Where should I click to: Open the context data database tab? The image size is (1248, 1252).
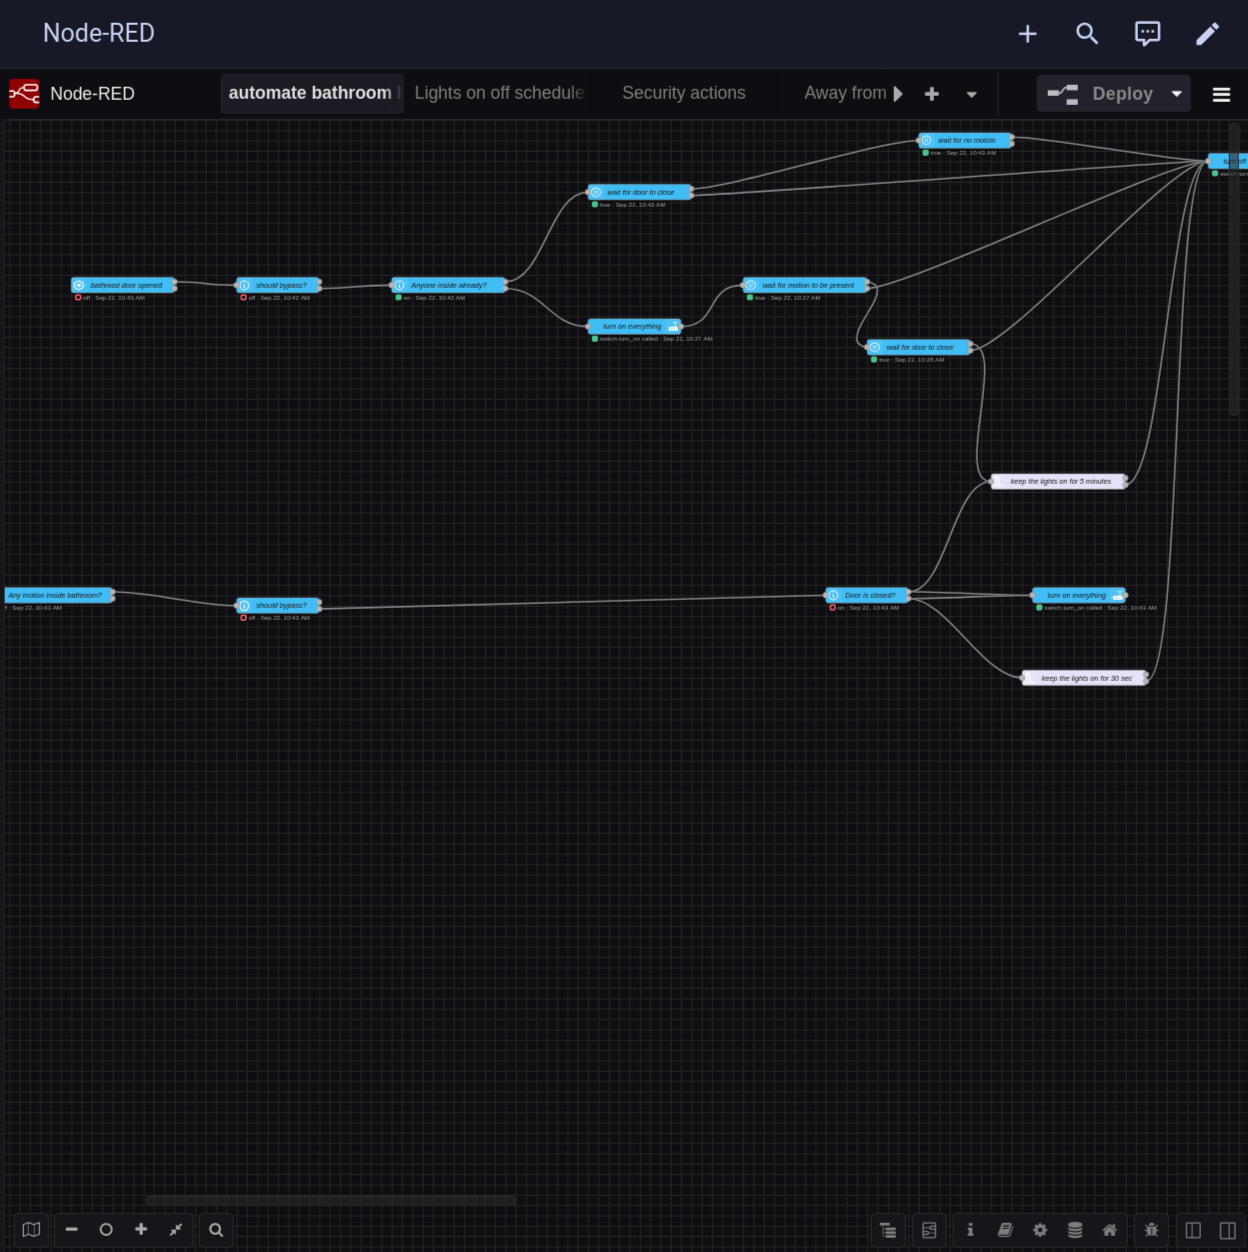tap(1075, 1230)
